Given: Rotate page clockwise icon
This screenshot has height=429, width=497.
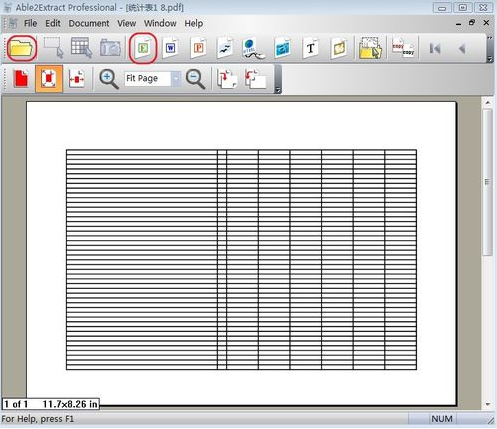Looking at the screenshot, I should [x=227, y=79].
